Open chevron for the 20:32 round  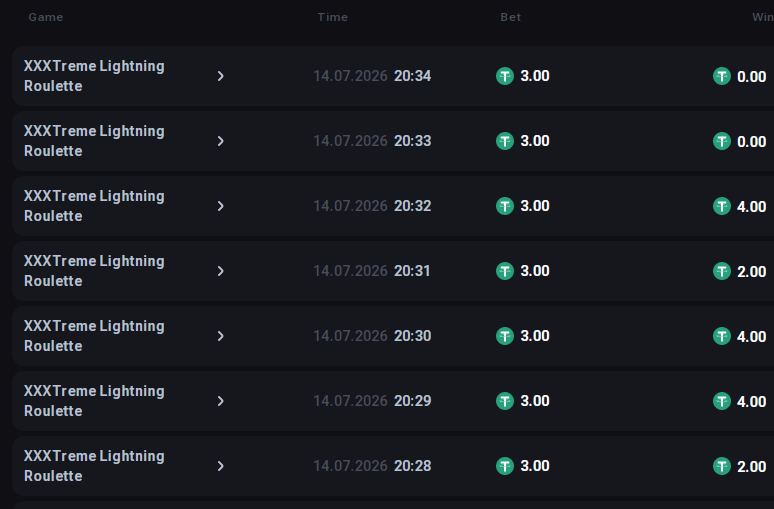(221, 206)
